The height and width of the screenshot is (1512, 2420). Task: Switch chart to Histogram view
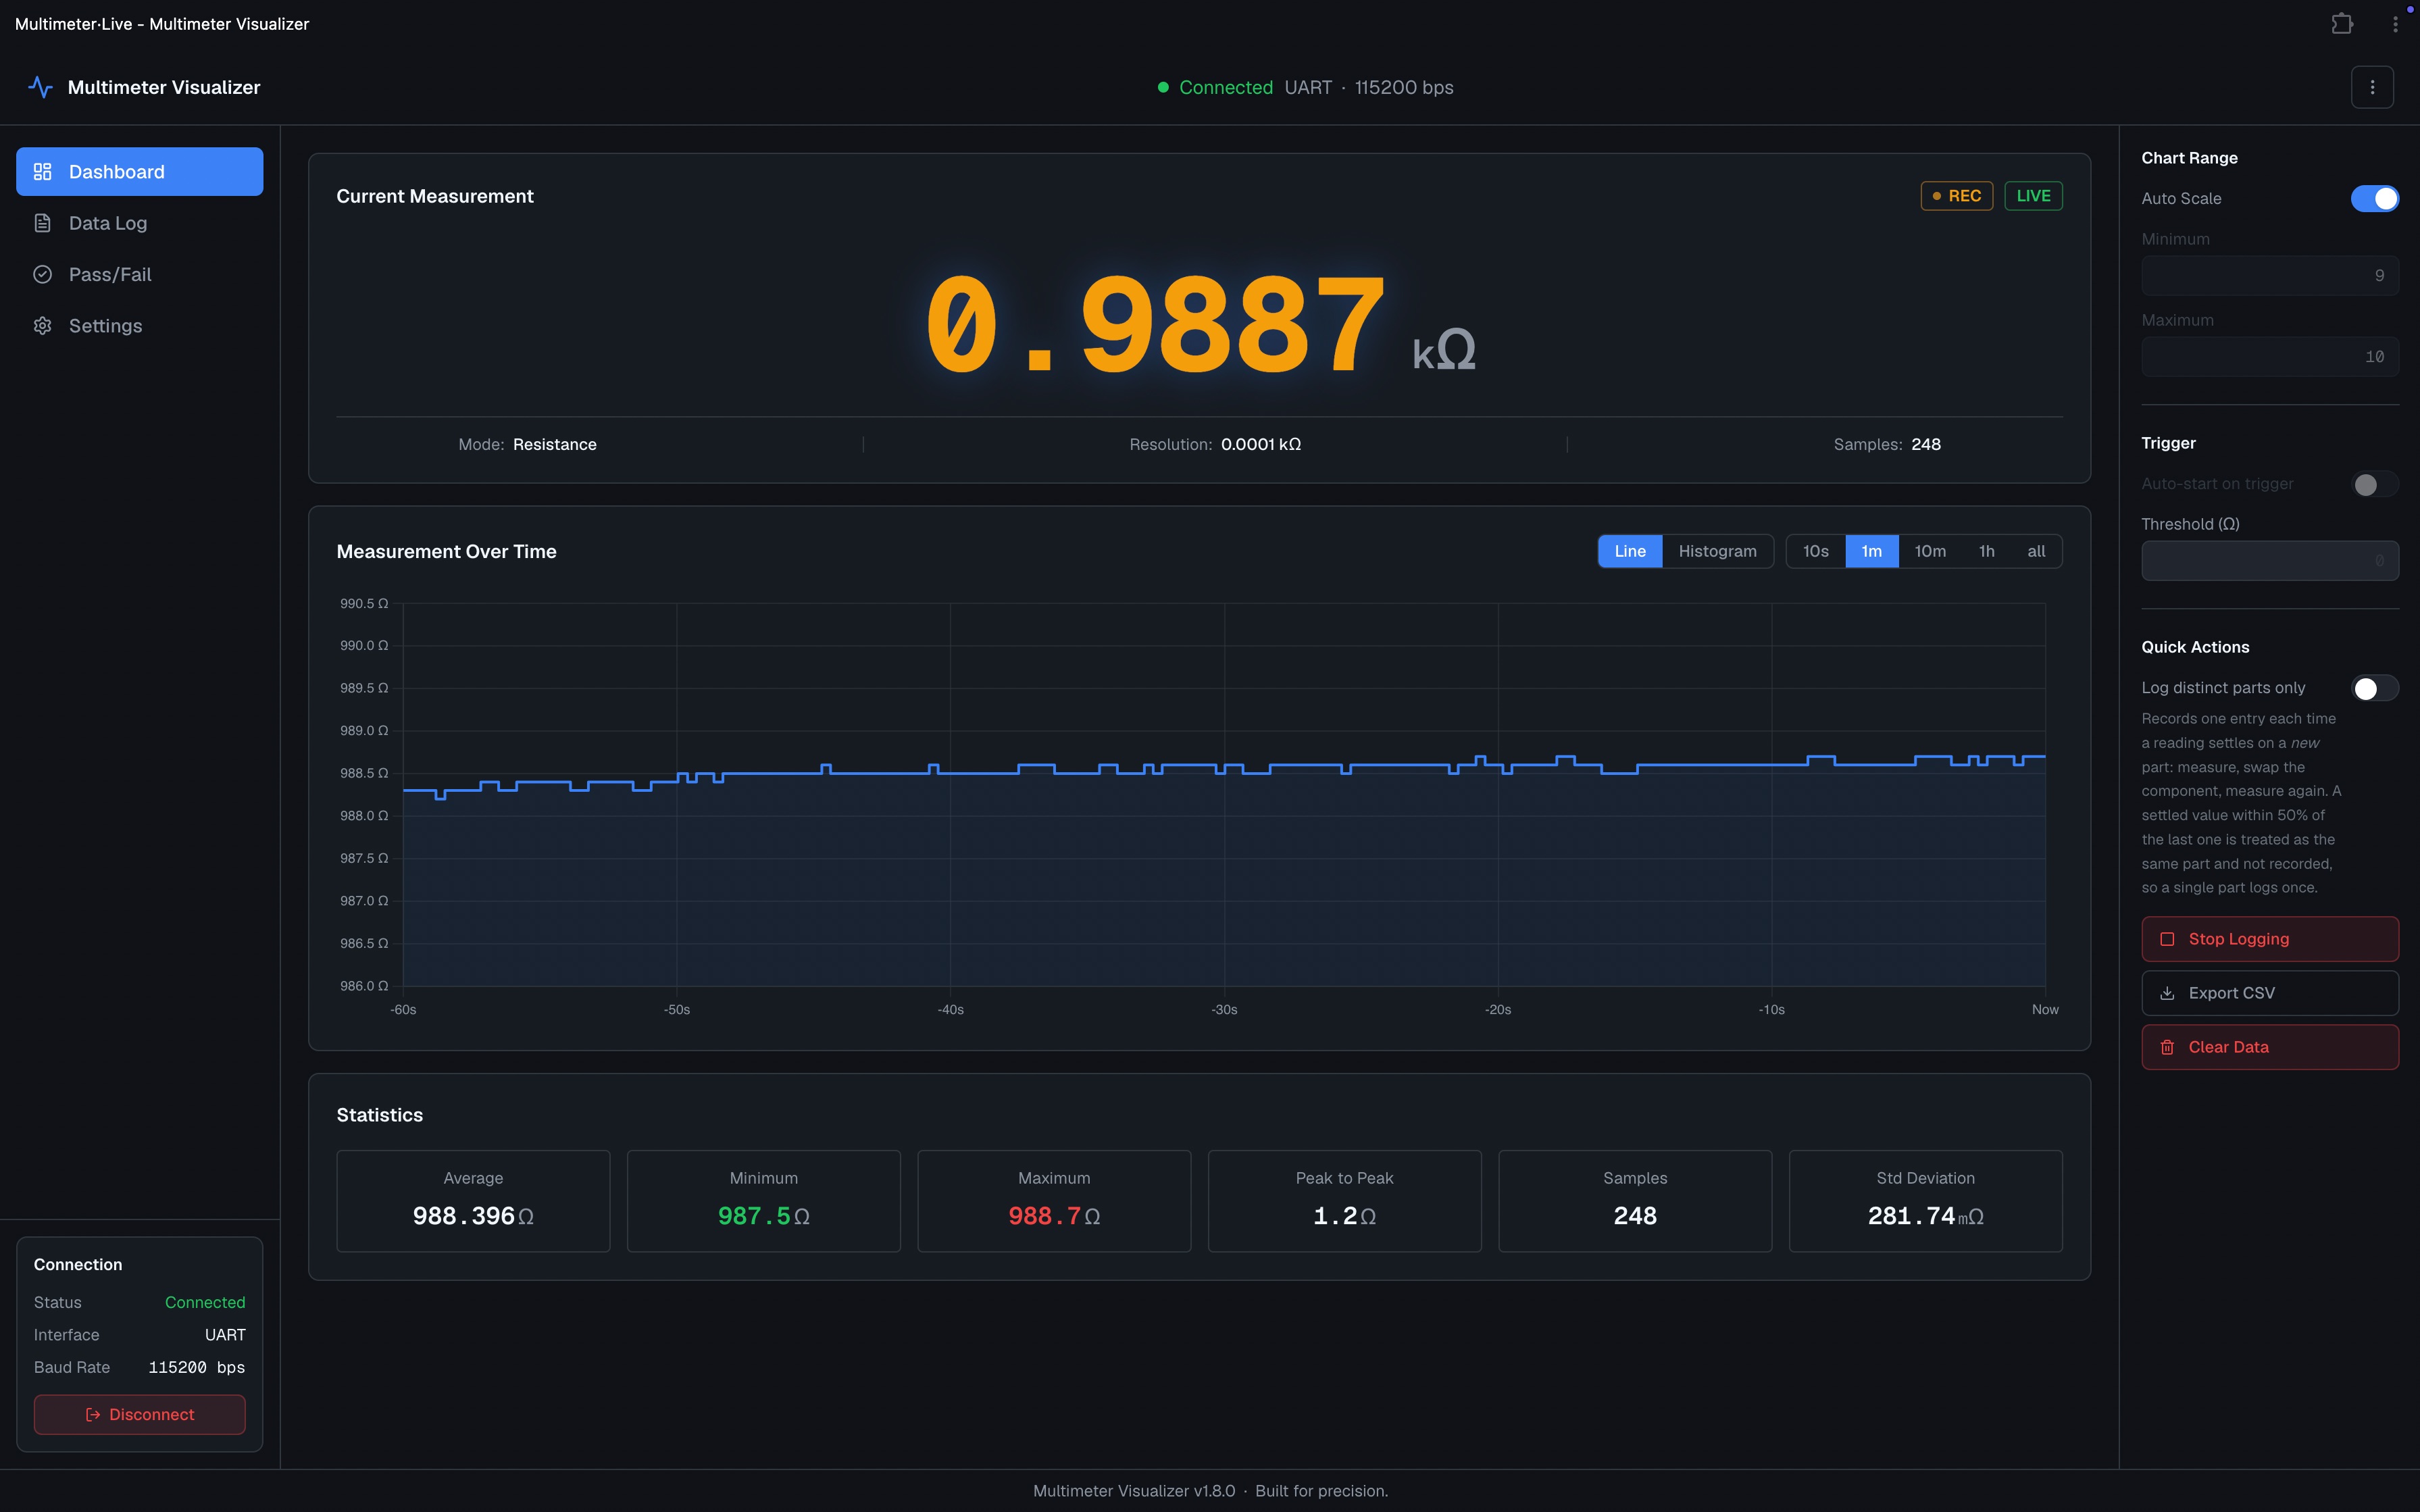pyautogui.click(x=1717, y=551)
